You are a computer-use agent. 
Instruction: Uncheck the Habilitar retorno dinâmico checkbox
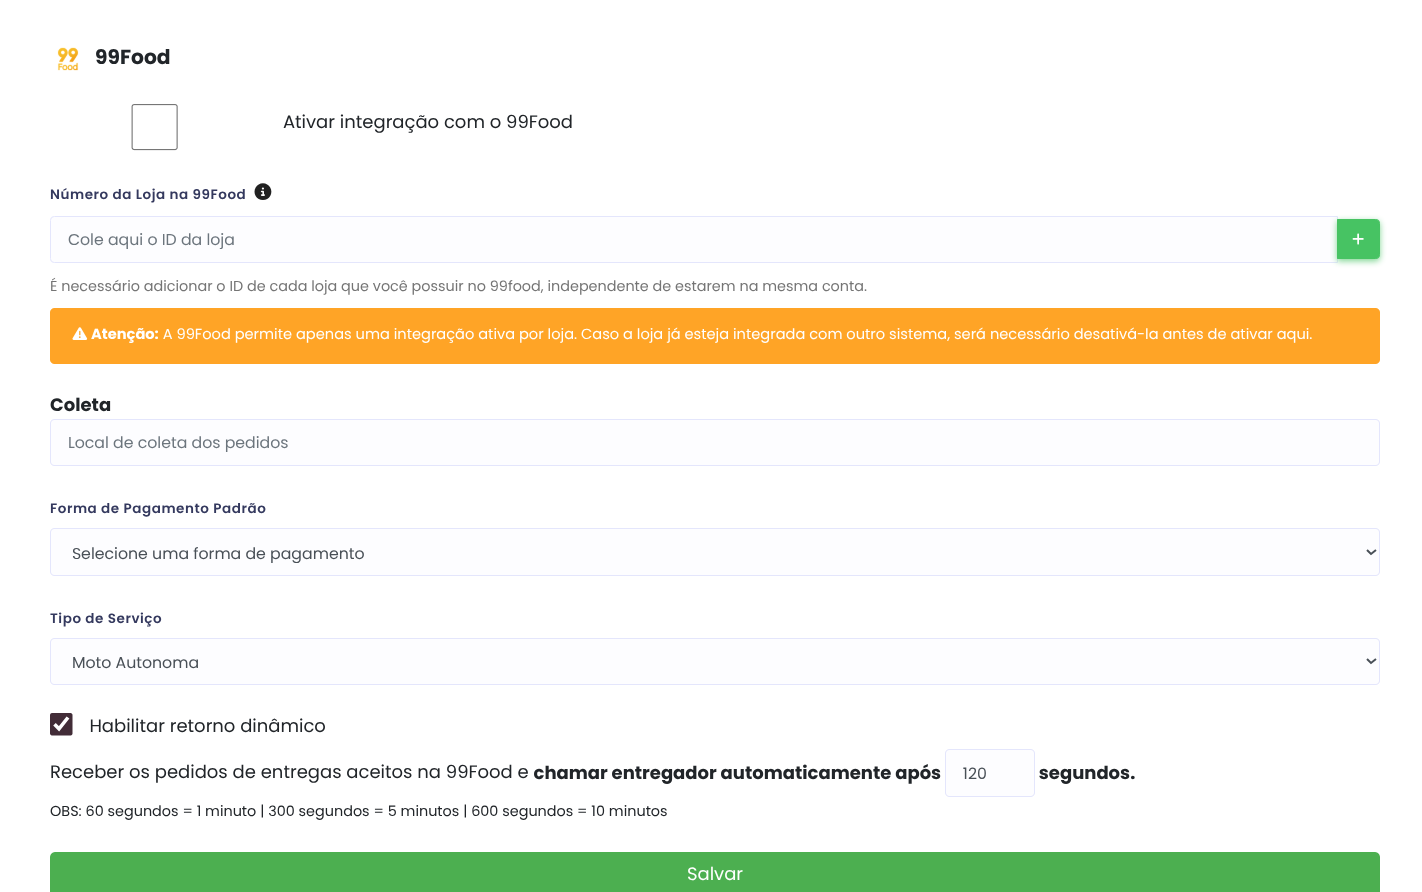point(62,724)
